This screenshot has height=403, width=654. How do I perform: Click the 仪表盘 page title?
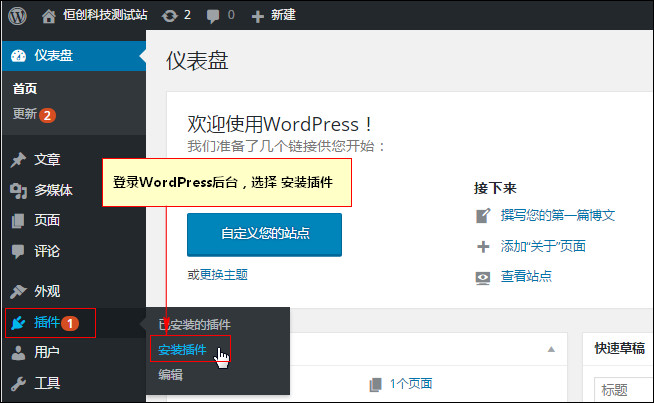[x=197, y=61]
